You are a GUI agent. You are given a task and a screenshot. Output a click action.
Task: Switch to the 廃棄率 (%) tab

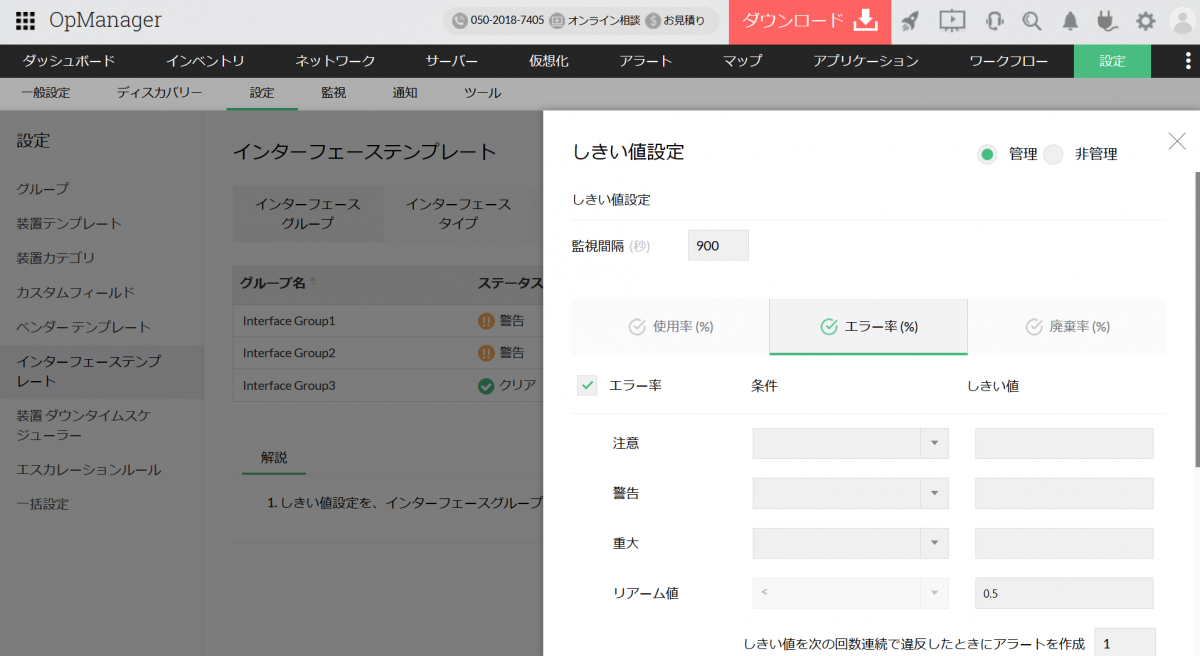tap(1067, 327)
